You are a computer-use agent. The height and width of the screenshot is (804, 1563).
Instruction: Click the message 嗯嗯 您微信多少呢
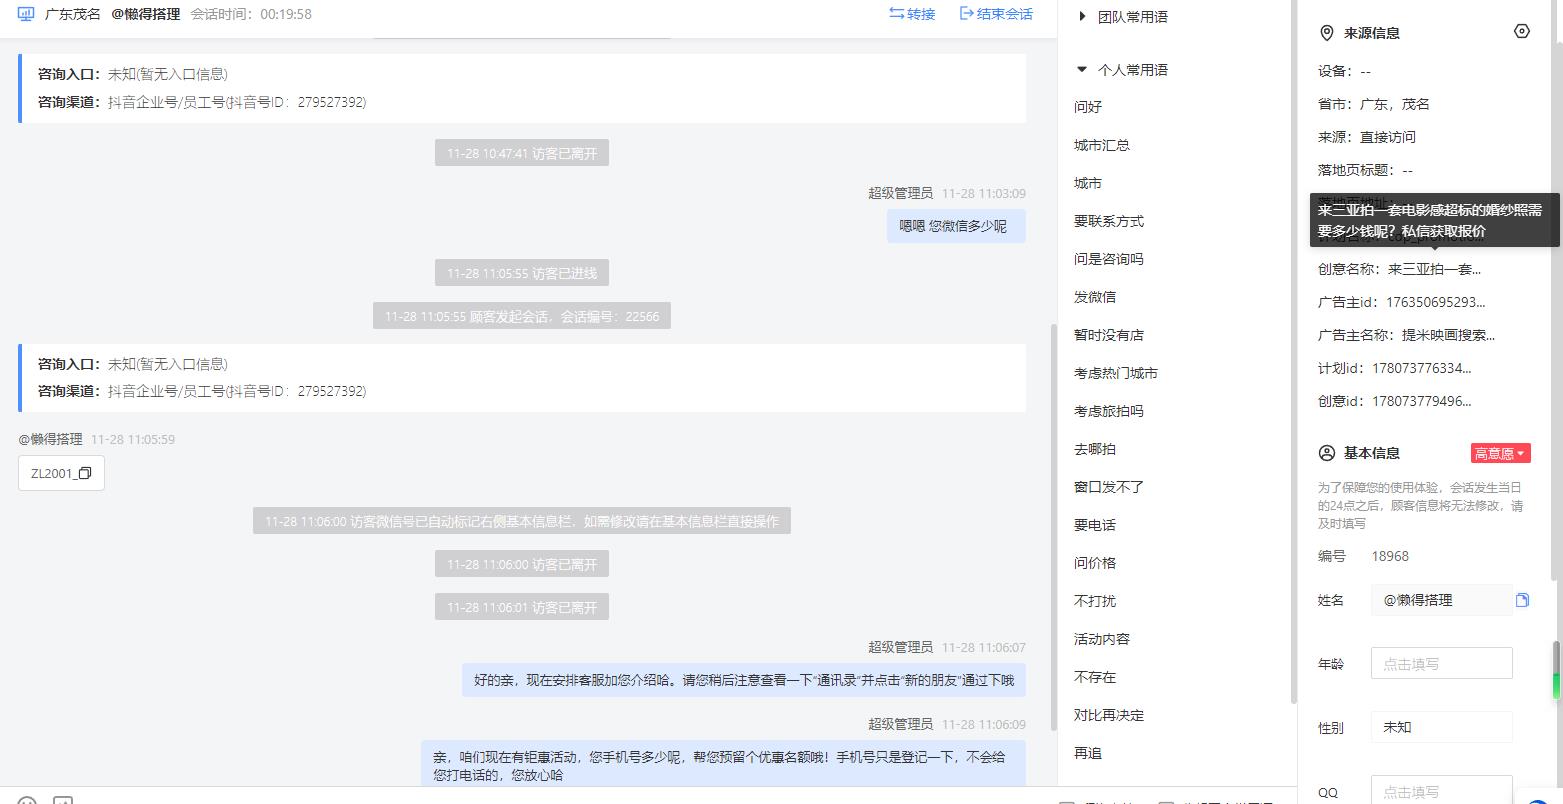tap(955, 226)
